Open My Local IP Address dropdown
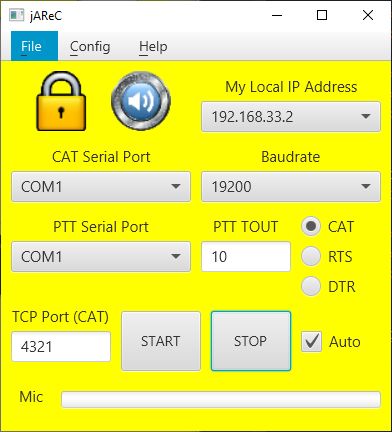 [x=291, y=117]
